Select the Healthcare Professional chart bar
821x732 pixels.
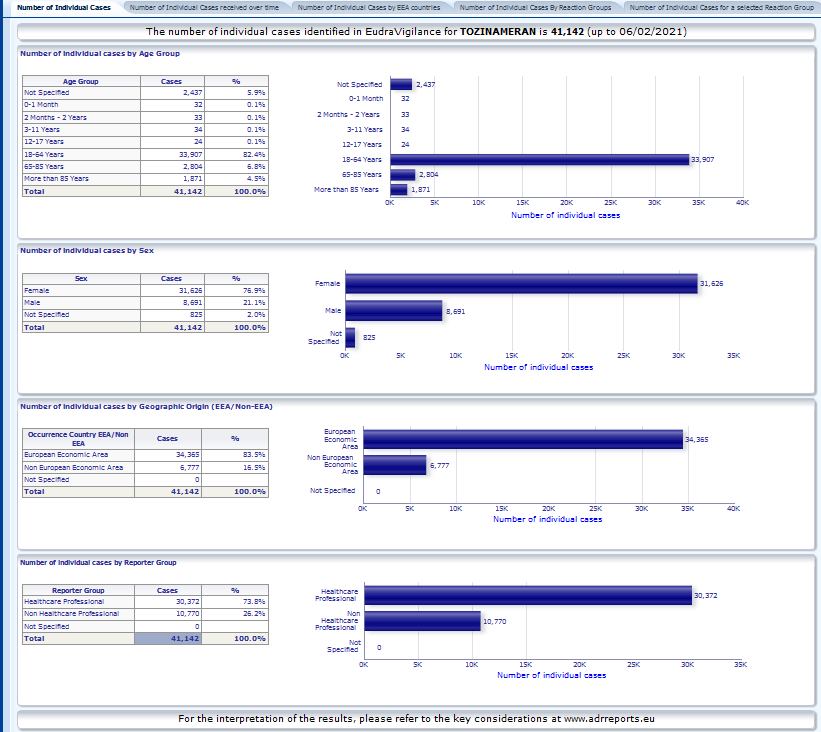(527, 595)
